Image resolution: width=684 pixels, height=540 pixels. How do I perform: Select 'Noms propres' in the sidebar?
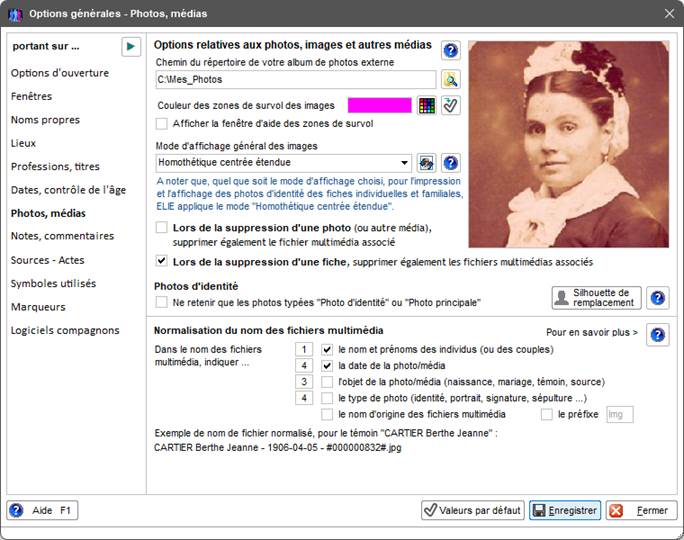point(45,120)
